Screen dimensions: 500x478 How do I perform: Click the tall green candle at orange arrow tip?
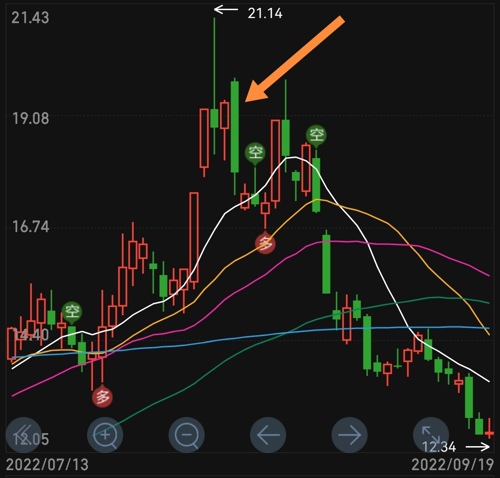pos(235,127)
